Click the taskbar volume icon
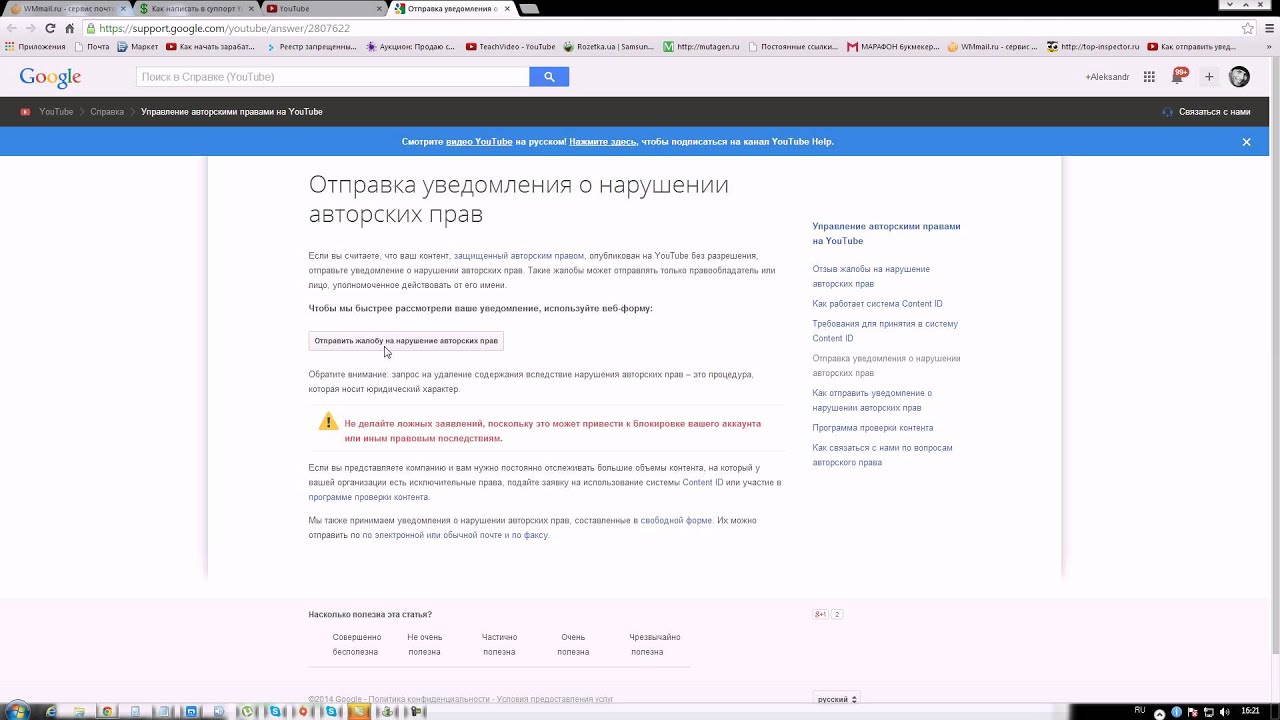Image resolution: width=1280 pixels, height=720 pixels. [x=1225, y=712]
